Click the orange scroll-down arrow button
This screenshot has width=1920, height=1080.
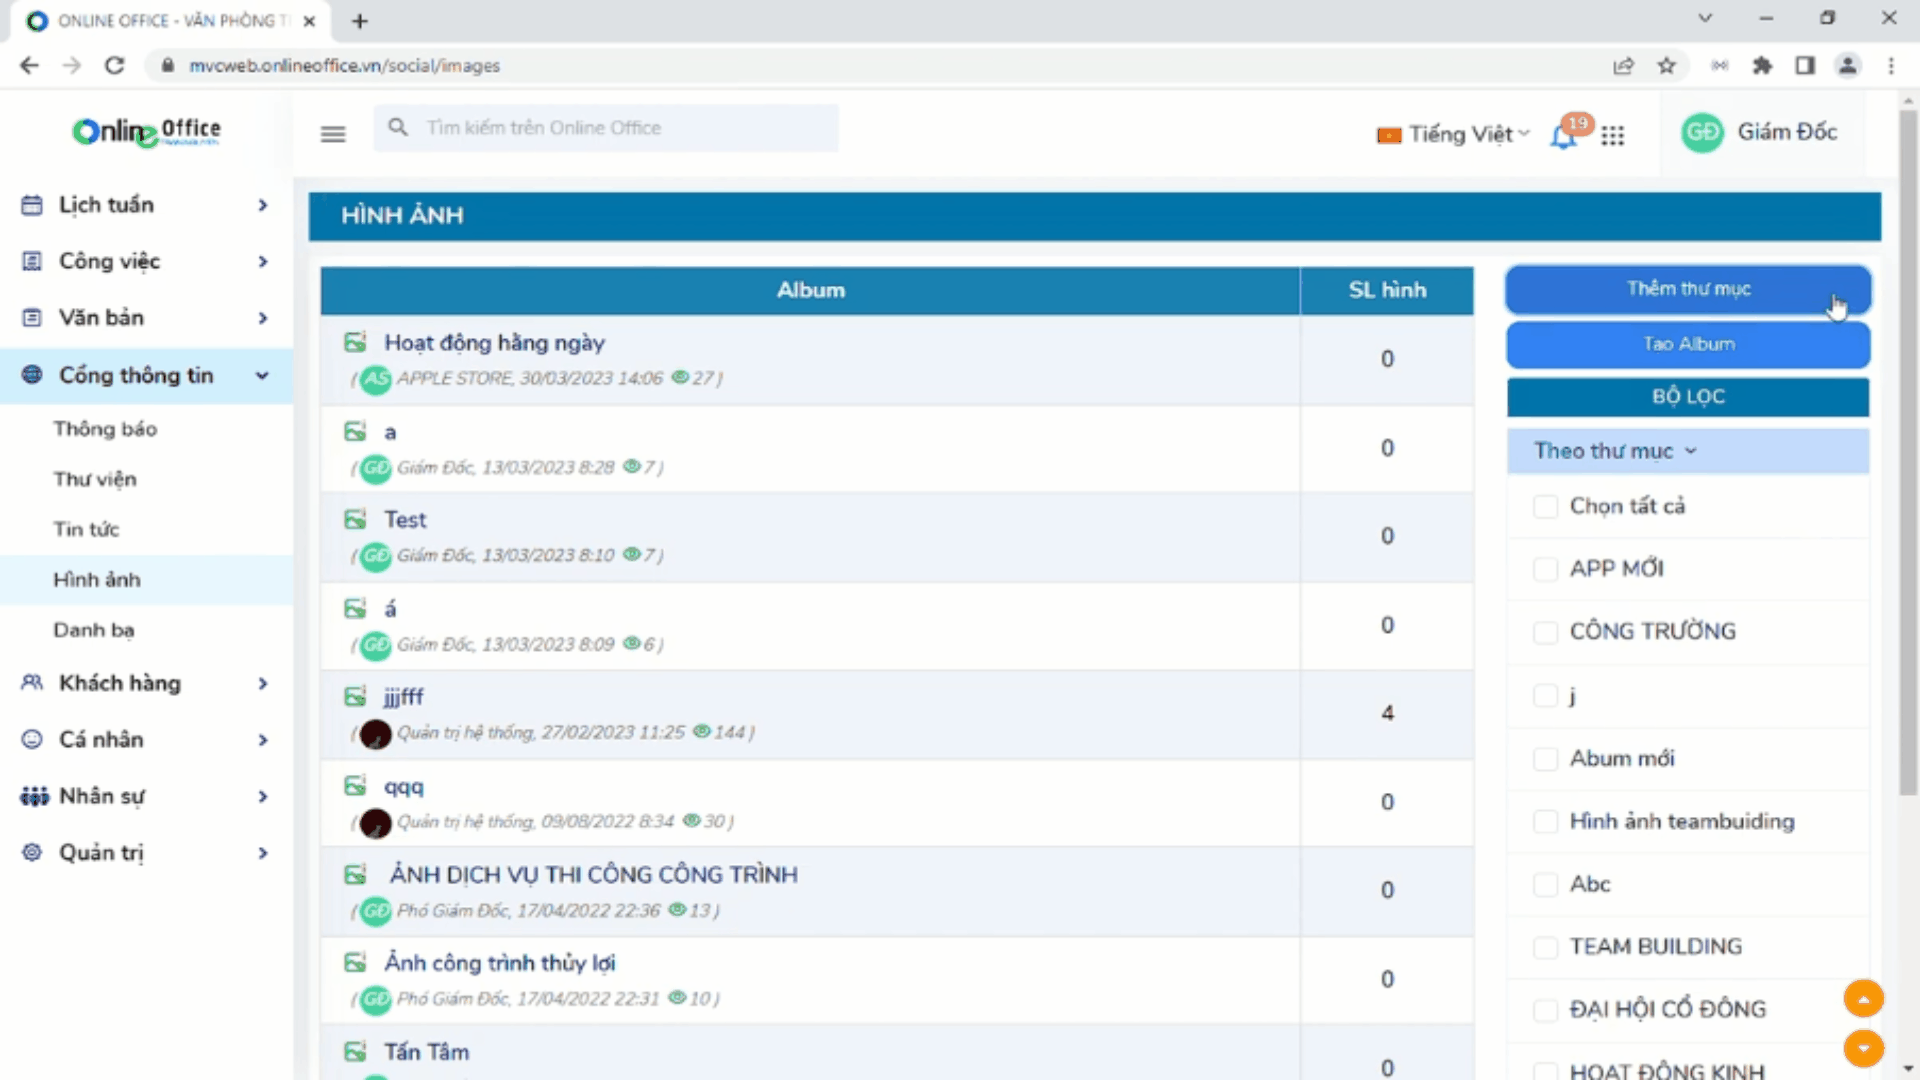point(1863,1048)
